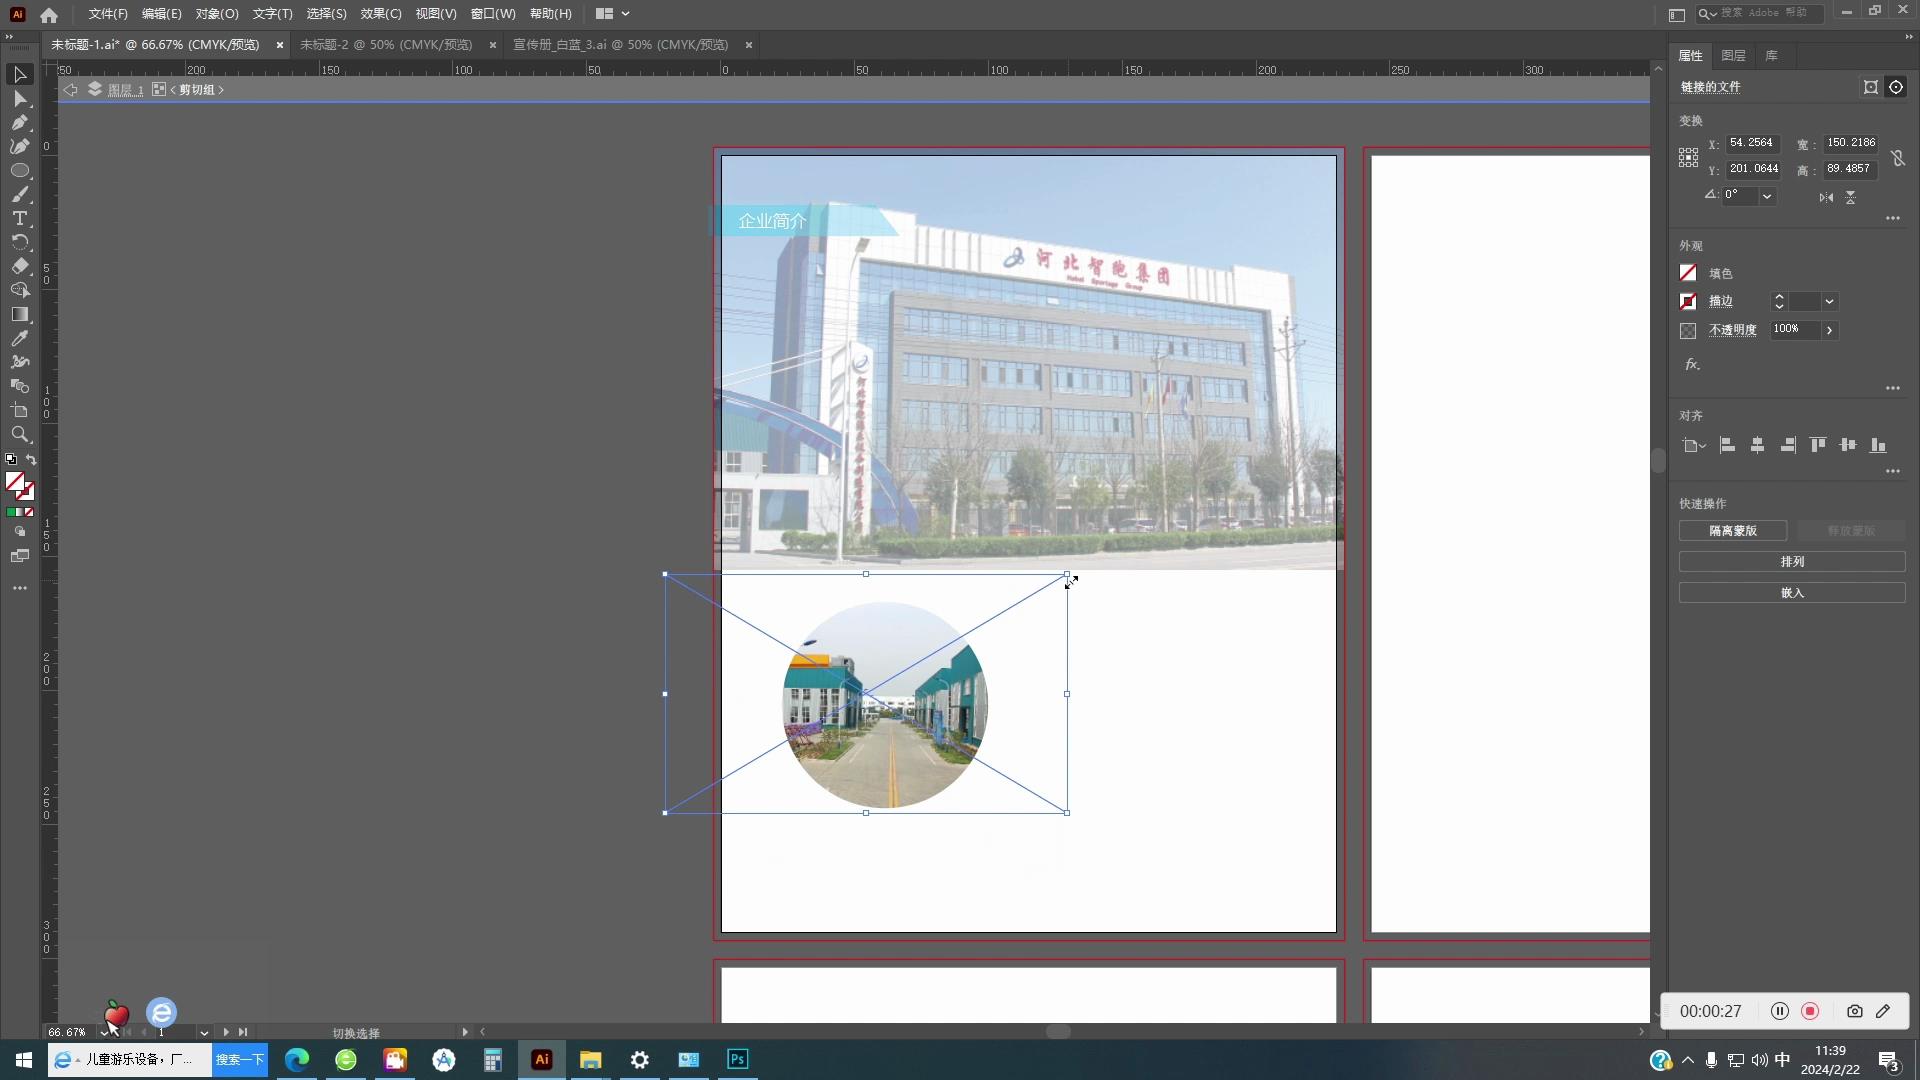
Task: Open the drawing mode options
Action: (x=19, y=532)
